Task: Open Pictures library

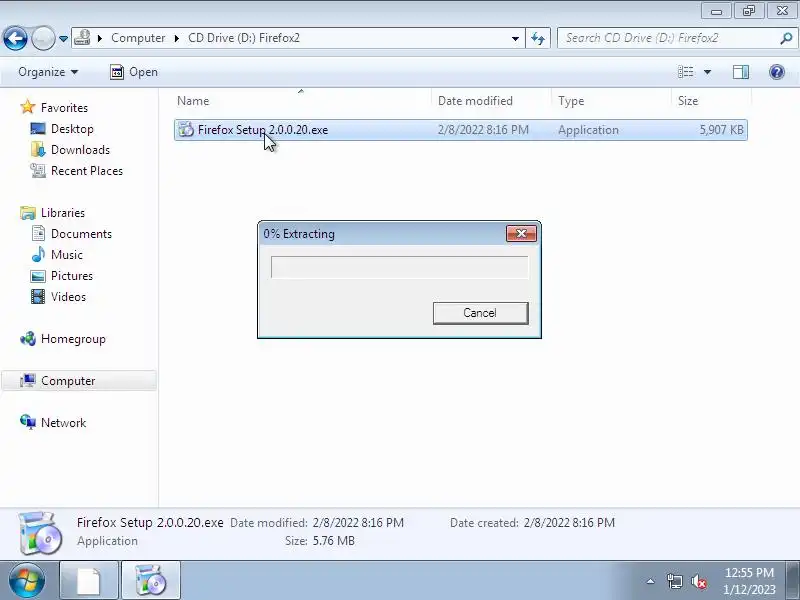Action: click(71, 276)
